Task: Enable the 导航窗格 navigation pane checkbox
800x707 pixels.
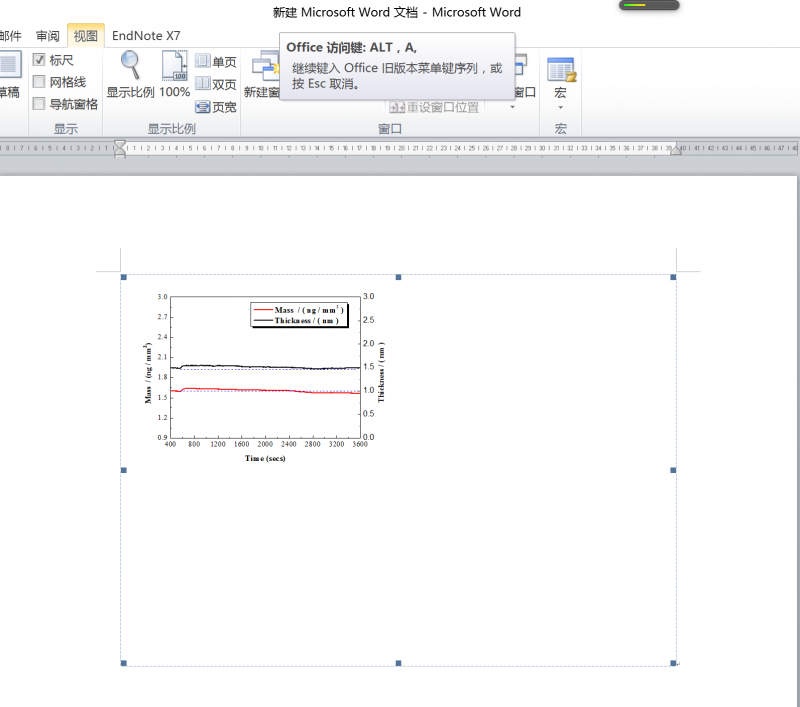Action: coord(39,104)
